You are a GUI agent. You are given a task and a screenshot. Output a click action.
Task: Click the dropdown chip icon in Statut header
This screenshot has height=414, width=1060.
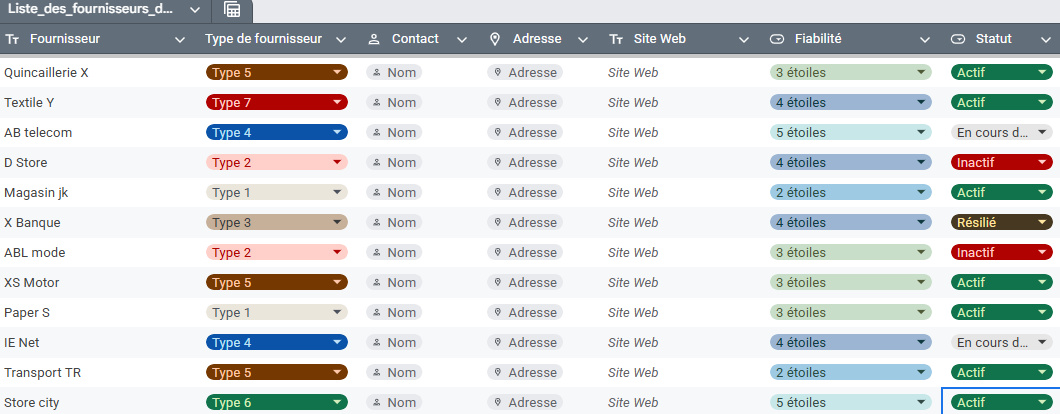[x=957, y=39]
